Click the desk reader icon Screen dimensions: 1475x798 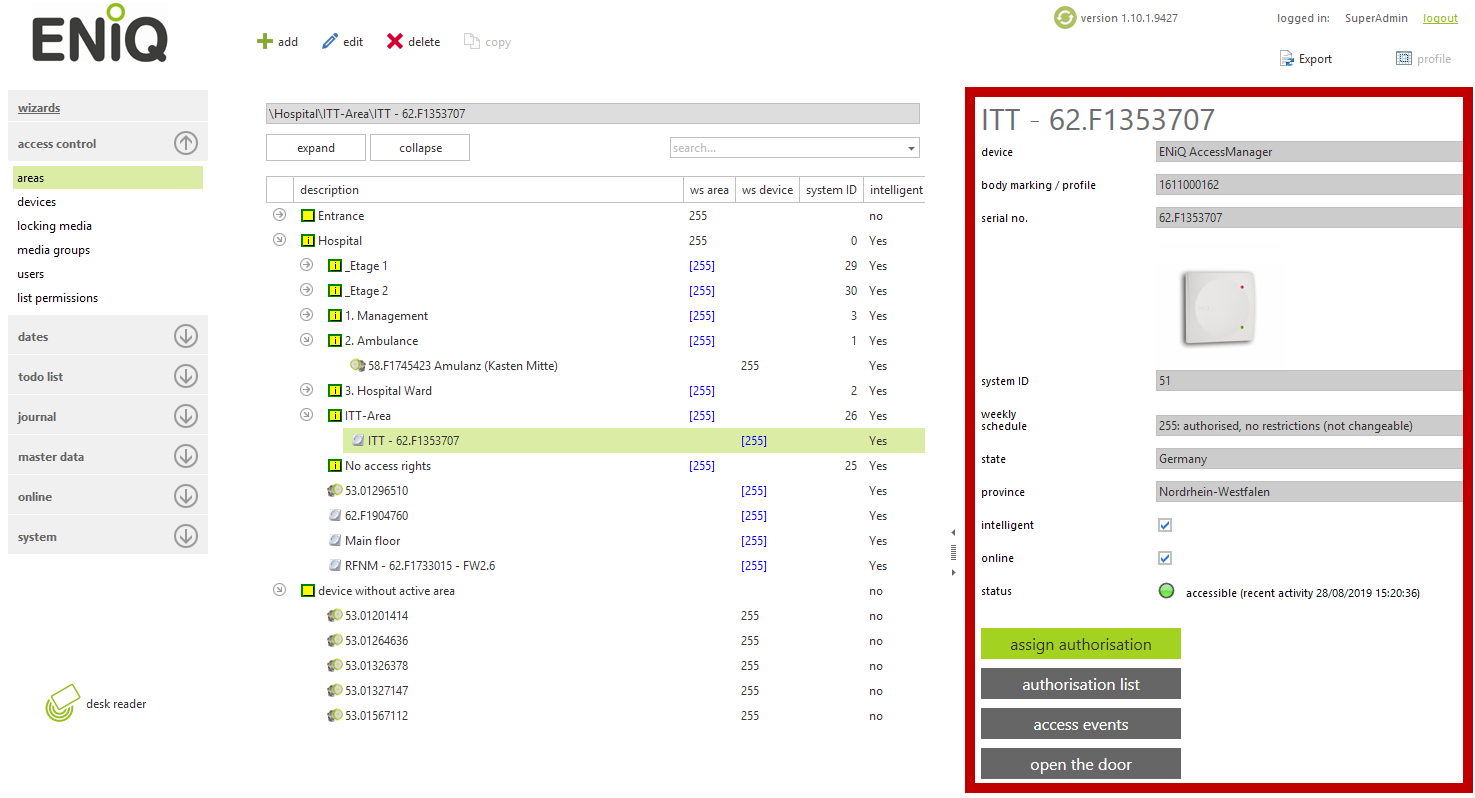[x=61, y=704]
